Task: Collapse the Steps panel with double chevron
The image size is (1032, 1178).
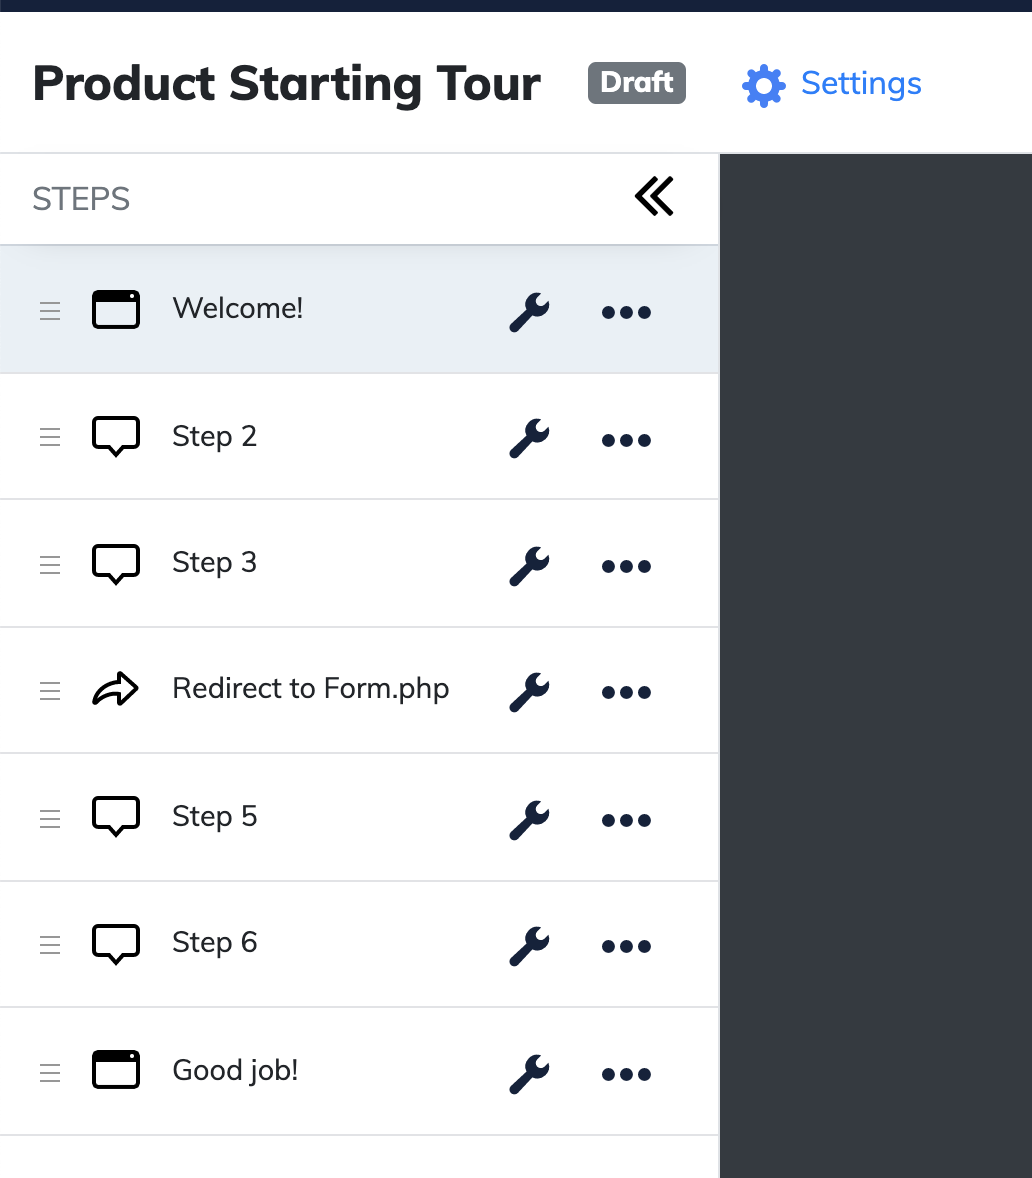Action: (x=654, y=197)
